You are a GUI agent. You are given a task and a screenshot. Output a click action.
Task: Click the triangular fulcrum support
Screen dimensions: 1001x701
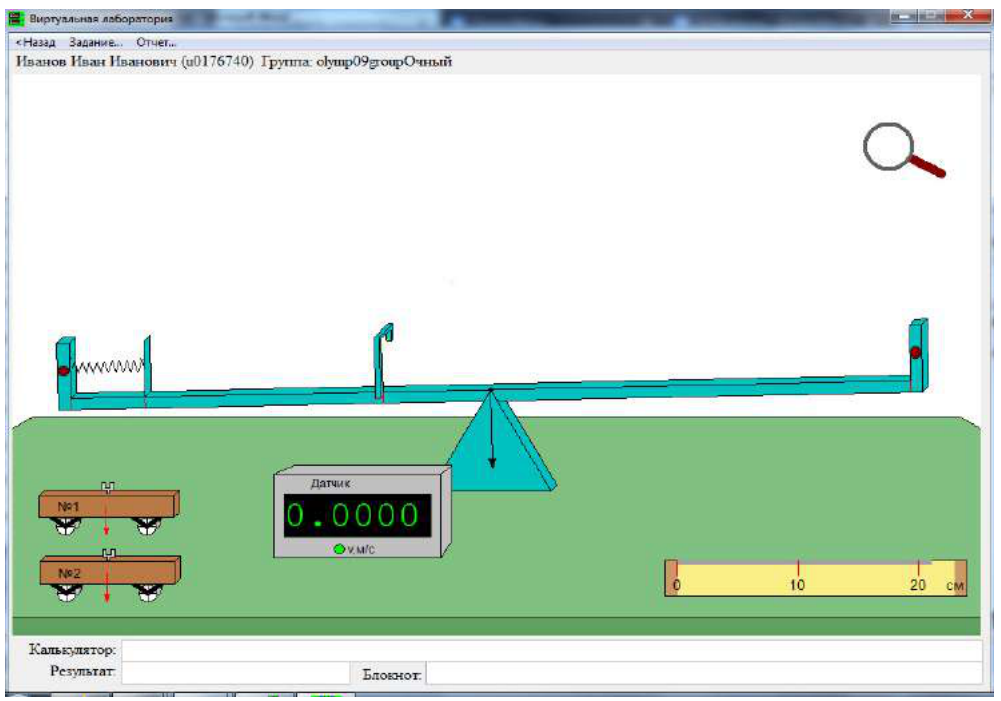(499, 441)
